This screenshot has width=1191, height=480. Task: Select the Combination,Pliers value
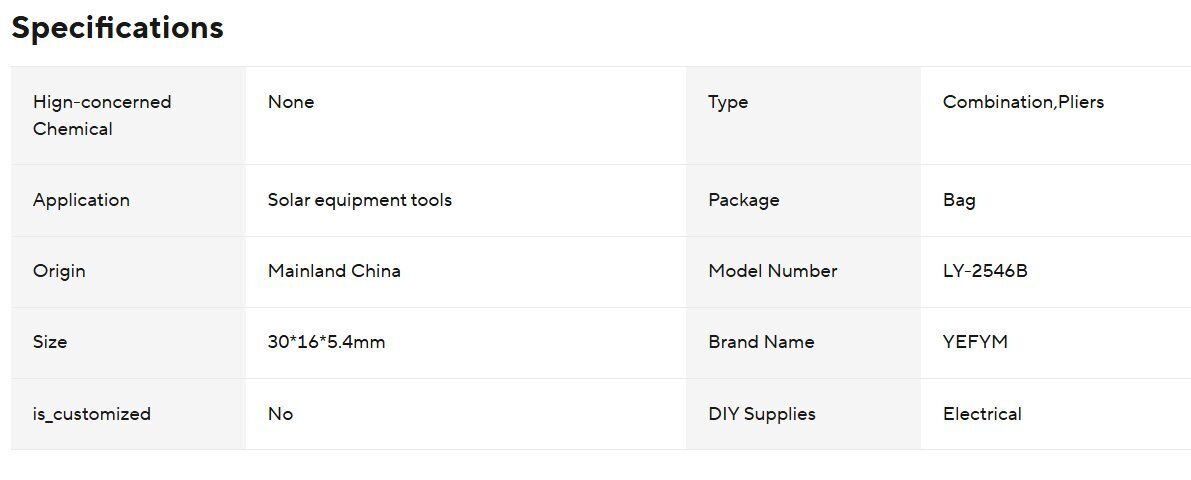pyautogui.click(x=1023, y=102)
